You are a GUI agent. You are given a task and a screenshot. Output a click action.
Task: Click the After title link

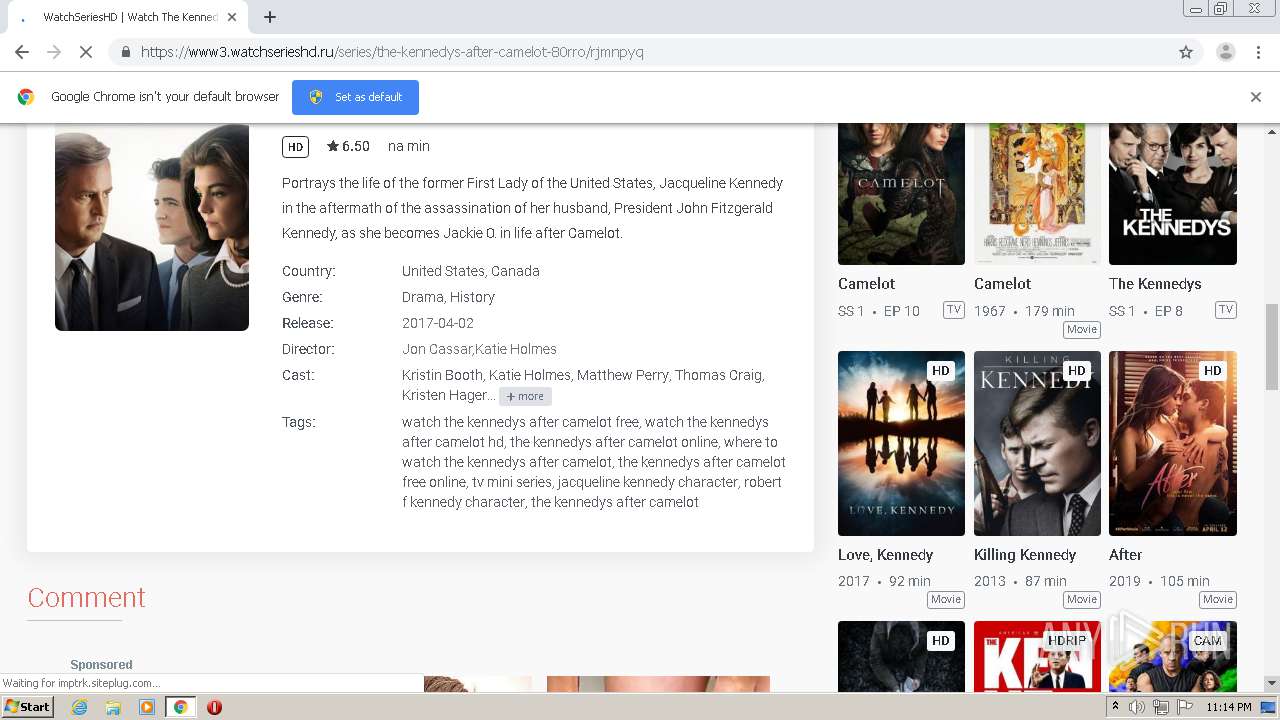(x=1125, y=555)
